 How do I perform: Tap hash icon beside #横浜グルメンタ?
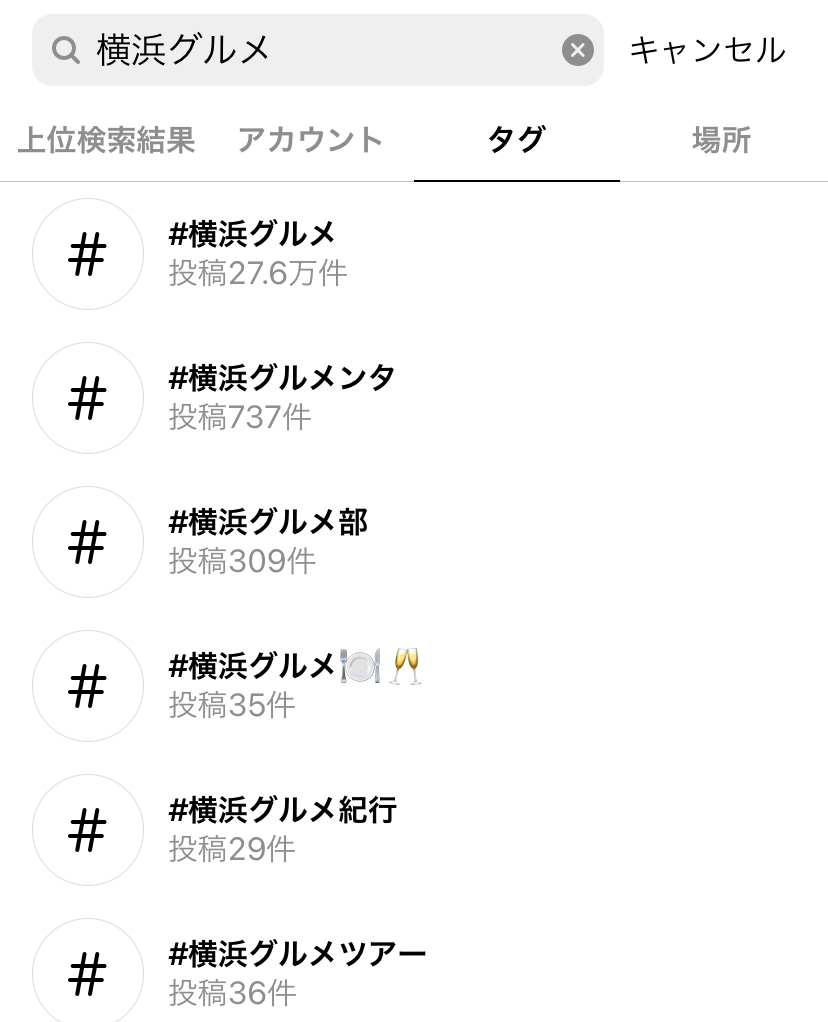pyautogui.click(x=88, y=398)
